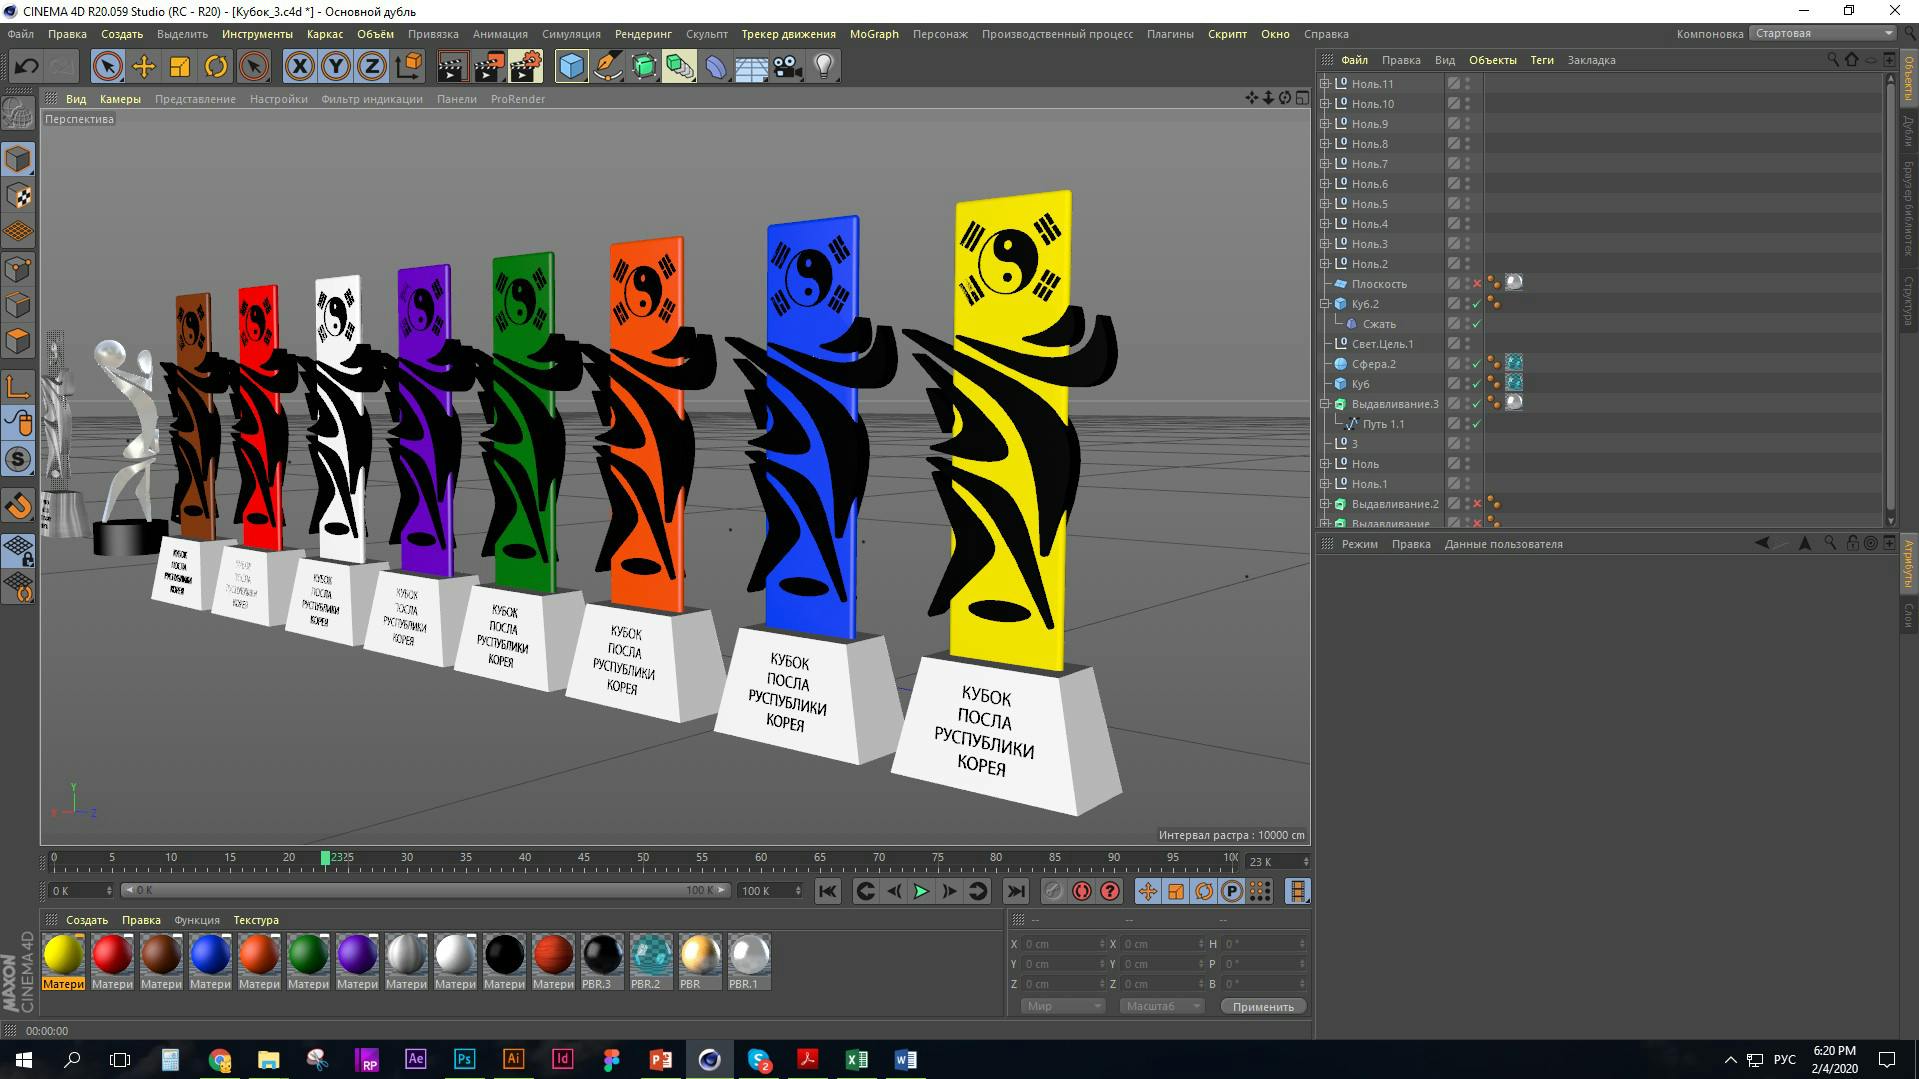
Task: Open the Симуляция menu
Action: pyautogui.click(x=571, y=34)
